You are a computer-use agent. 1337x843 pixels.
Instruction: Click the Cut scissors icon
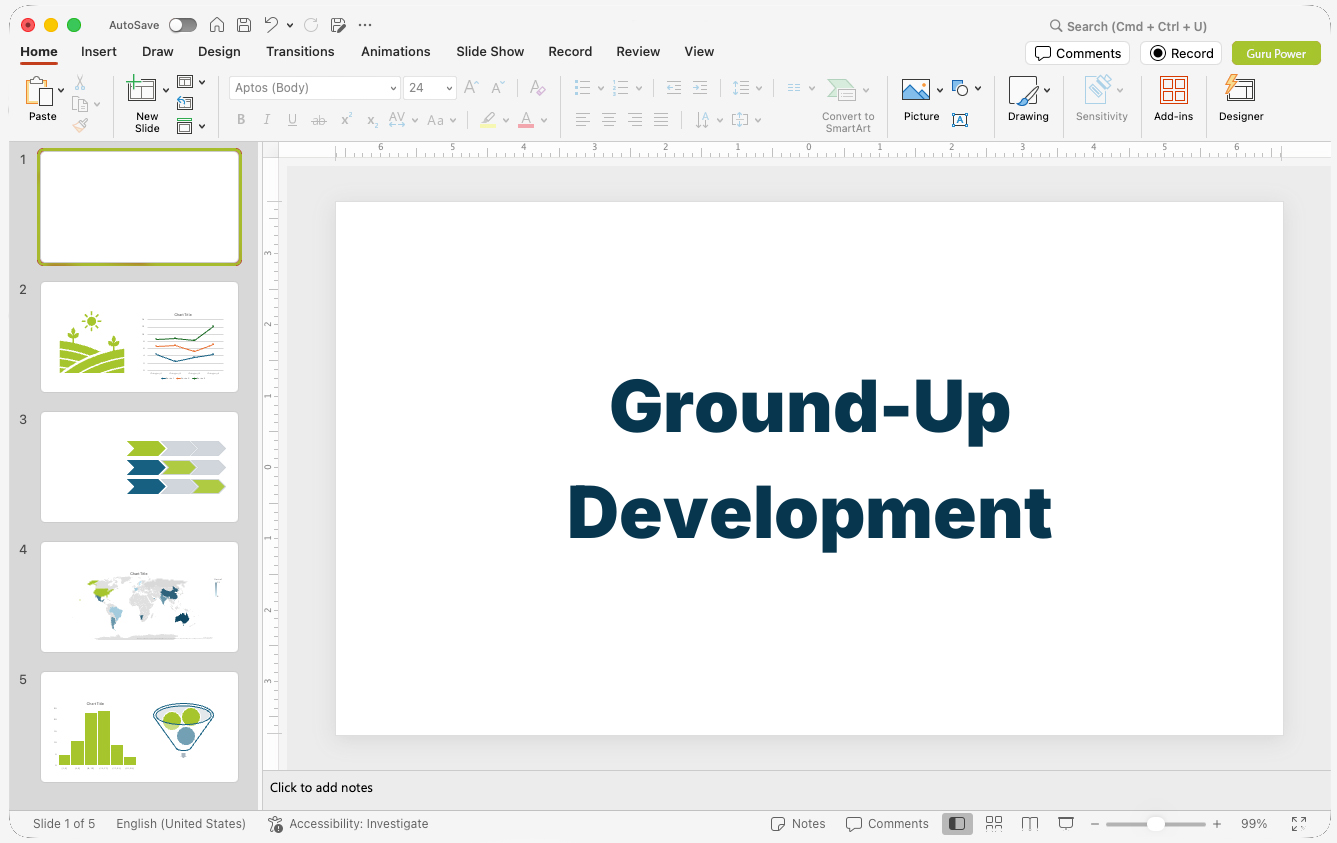(80, 83)
